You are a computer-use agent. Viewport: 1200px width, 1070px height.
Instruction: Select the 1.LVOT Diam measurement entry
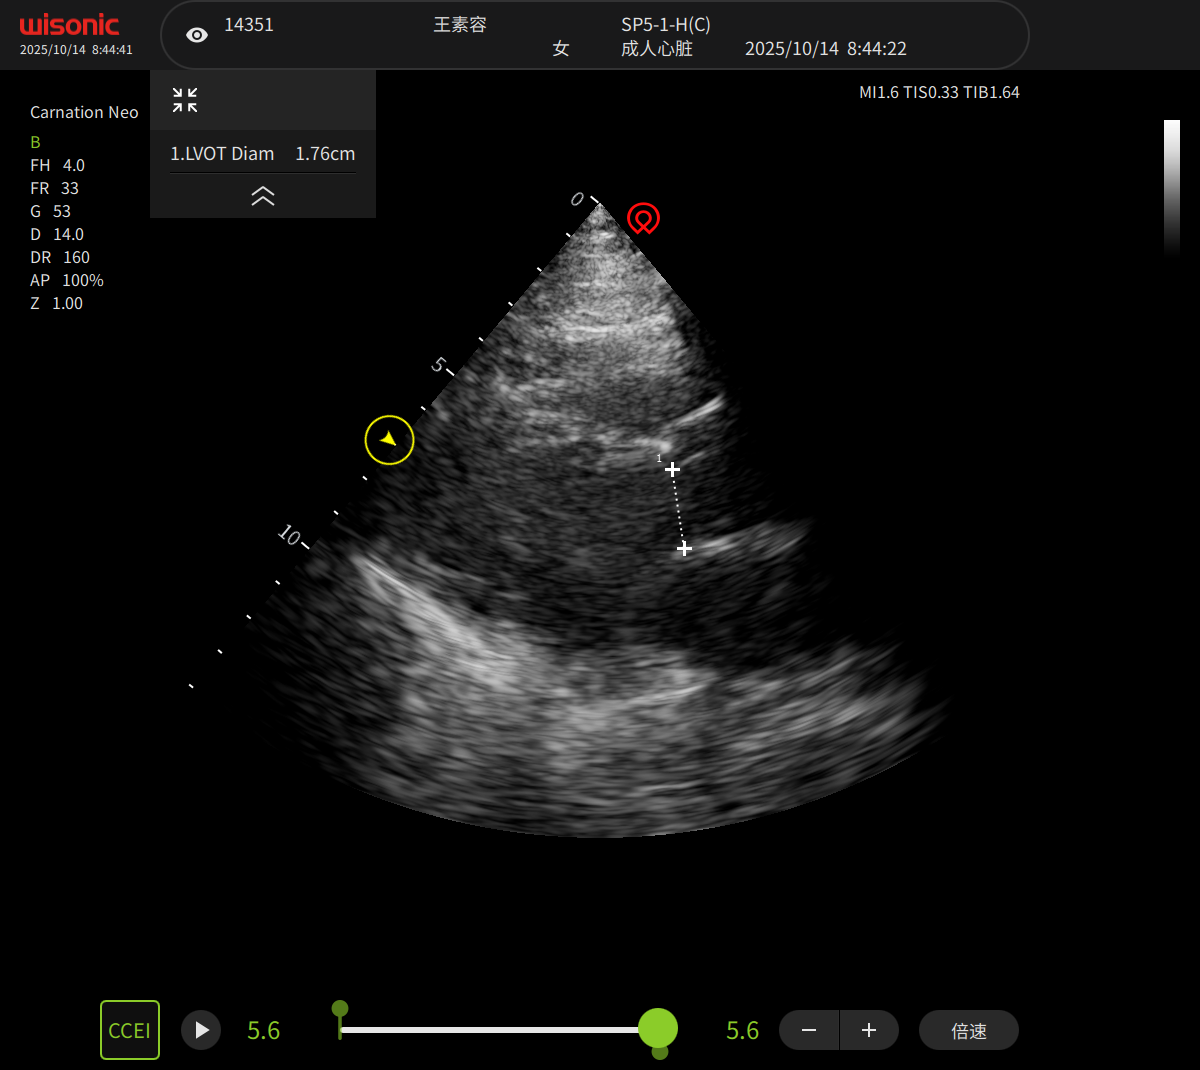(x=262, y=154)
